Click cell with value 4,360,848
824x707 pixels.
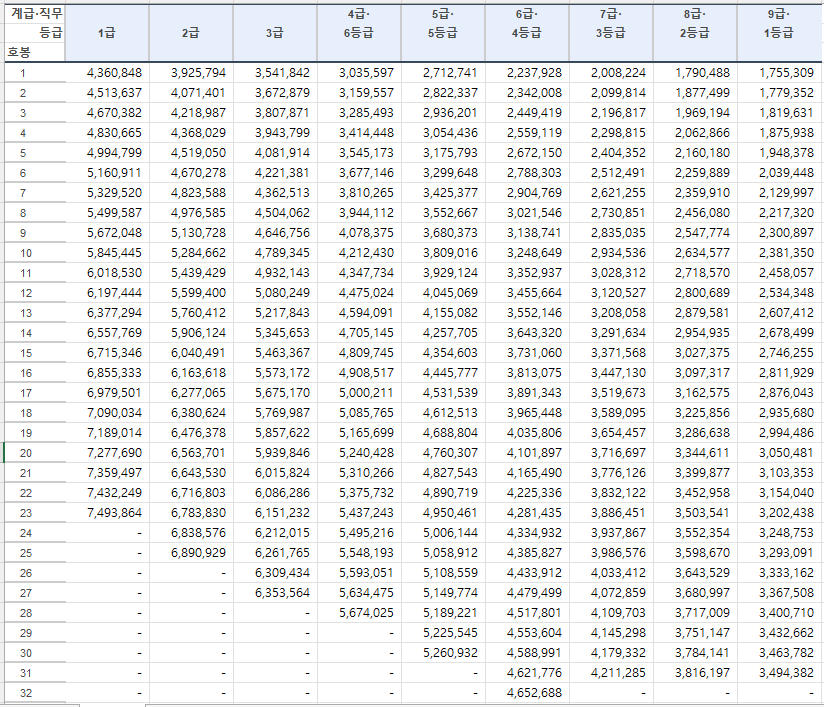click(x=107, y=73)
